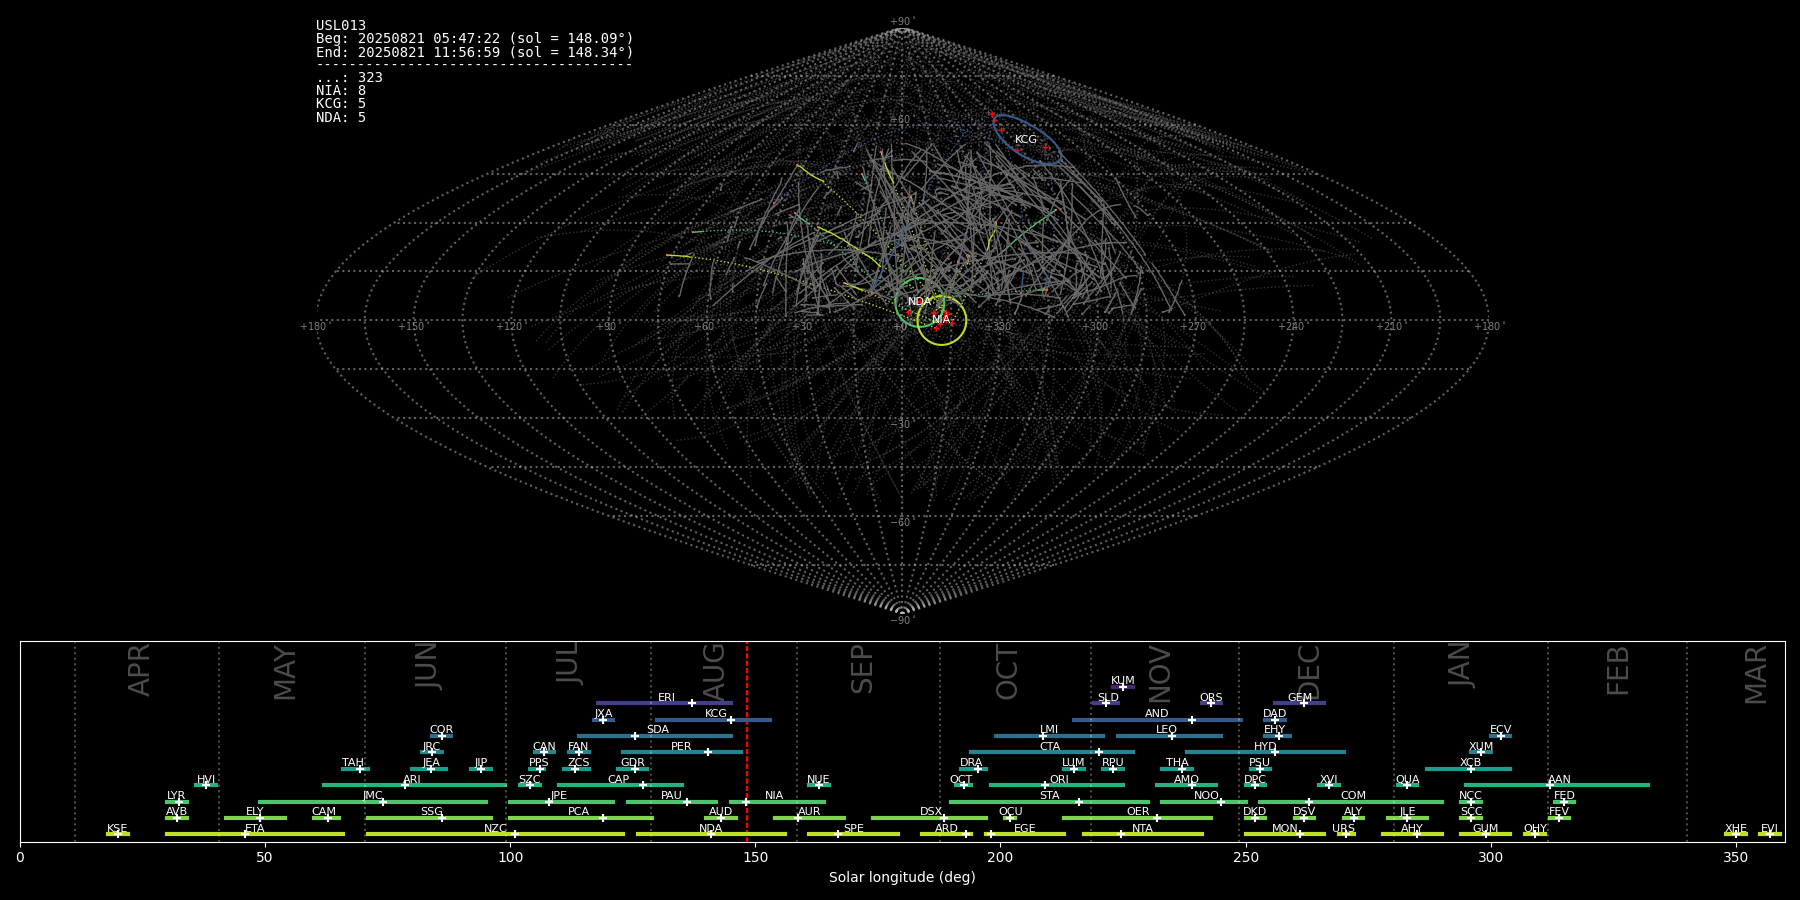Click the CAP shower label in timeline
Screen dimensions: 1800x900
tap(619, 780)
